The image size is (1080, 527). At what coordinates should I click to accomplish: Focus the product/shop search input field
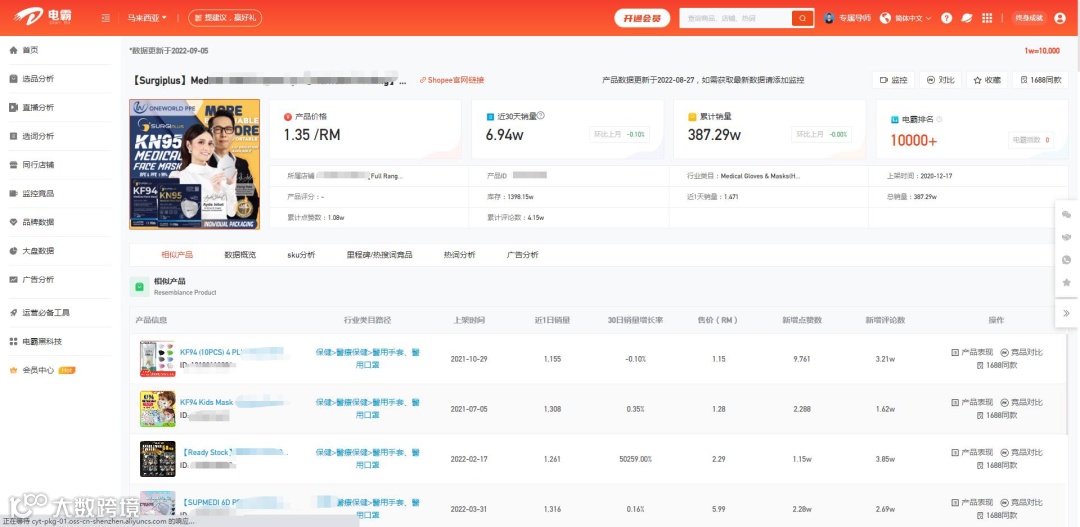(736, 18)
